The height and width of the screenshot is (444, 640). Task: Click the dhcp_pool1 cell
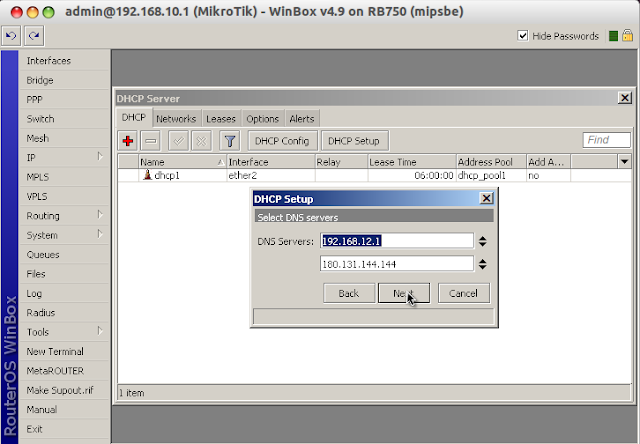[x=491, y=175]
